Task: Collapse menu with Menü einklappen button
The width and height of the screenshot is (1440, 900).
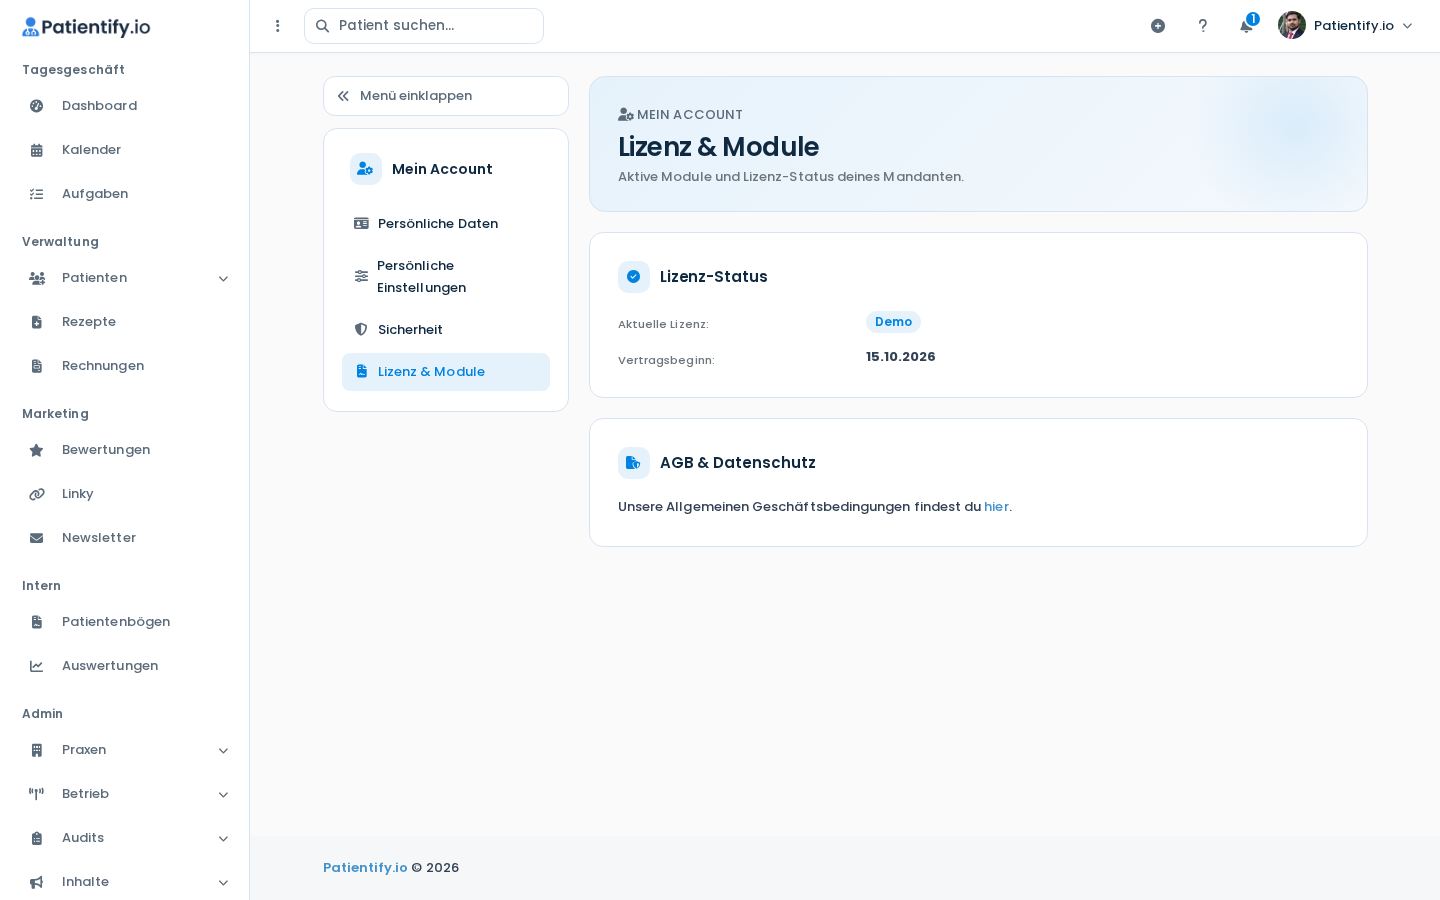Action: (x=446, y=96)
